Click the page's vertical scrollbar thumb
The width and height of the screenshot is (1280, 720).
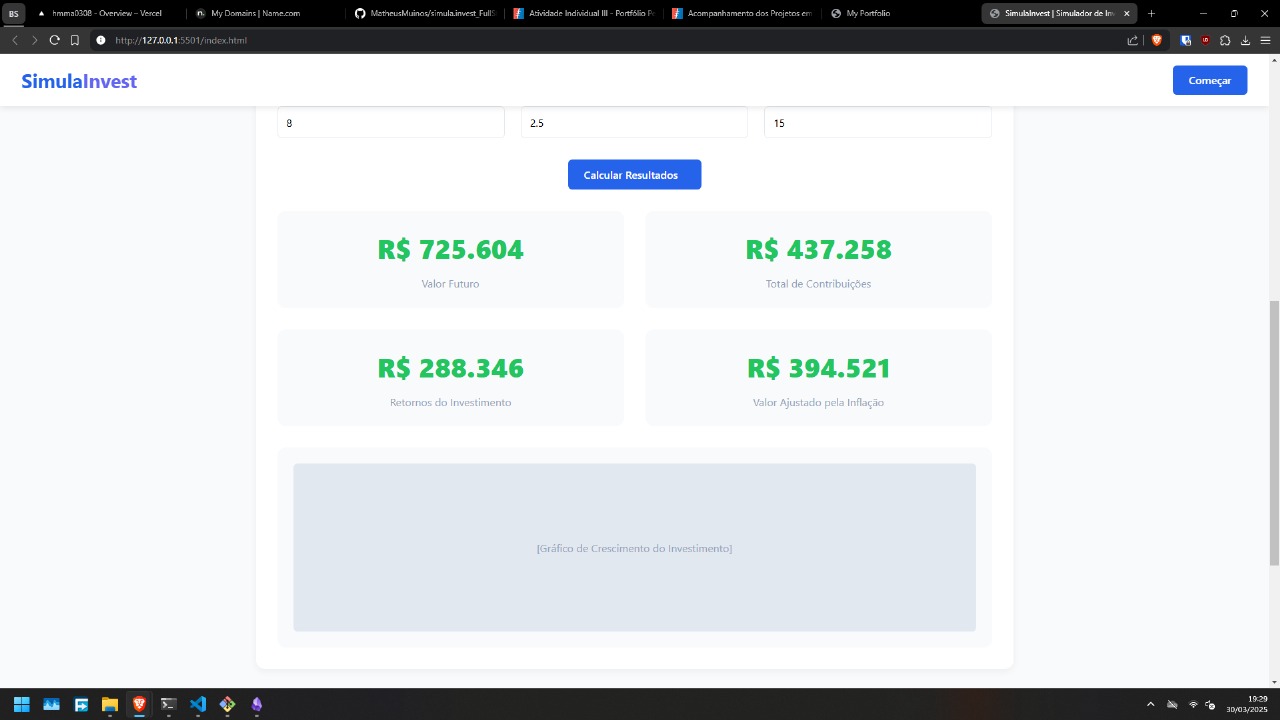[x=1273, y=430]
